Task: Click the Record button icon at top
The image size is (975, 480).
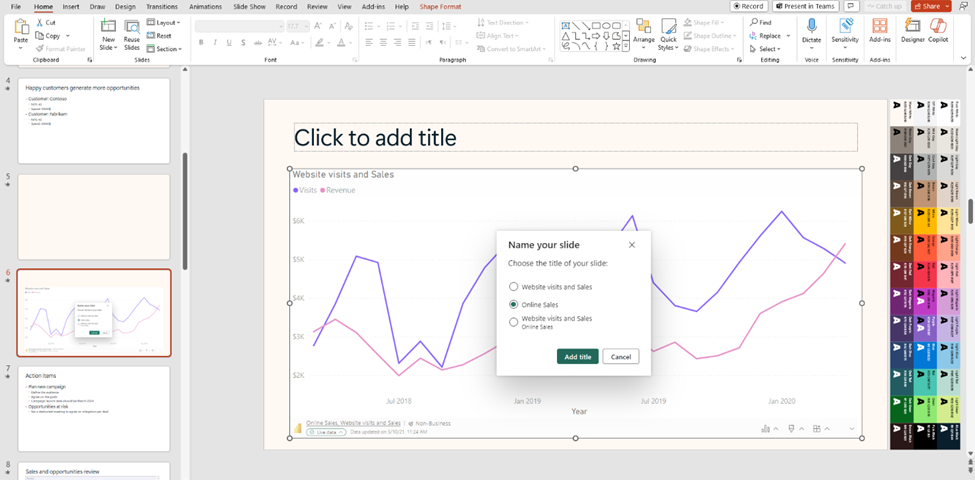Action: tap(737, 6)
